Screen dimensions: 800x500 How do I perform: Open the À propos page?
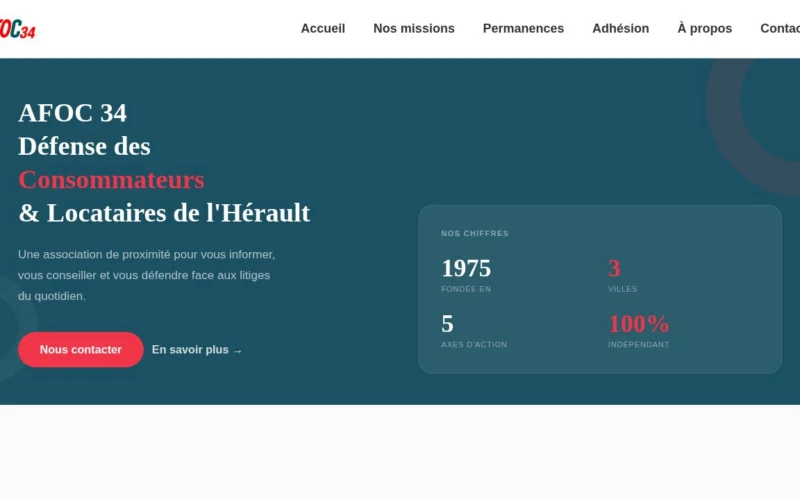coord(705,29)
